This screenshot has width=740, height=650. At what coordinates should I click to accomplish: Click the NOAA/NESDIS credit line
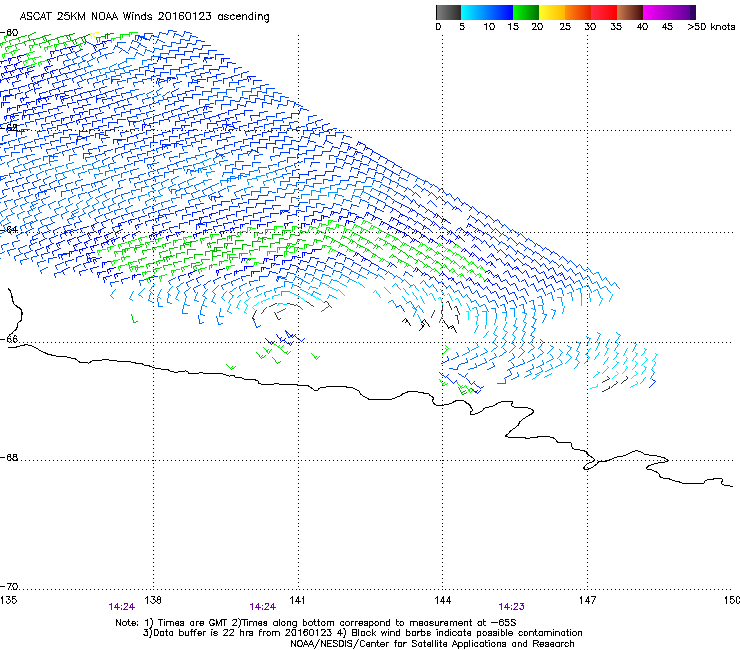click(x=432, y=644)
